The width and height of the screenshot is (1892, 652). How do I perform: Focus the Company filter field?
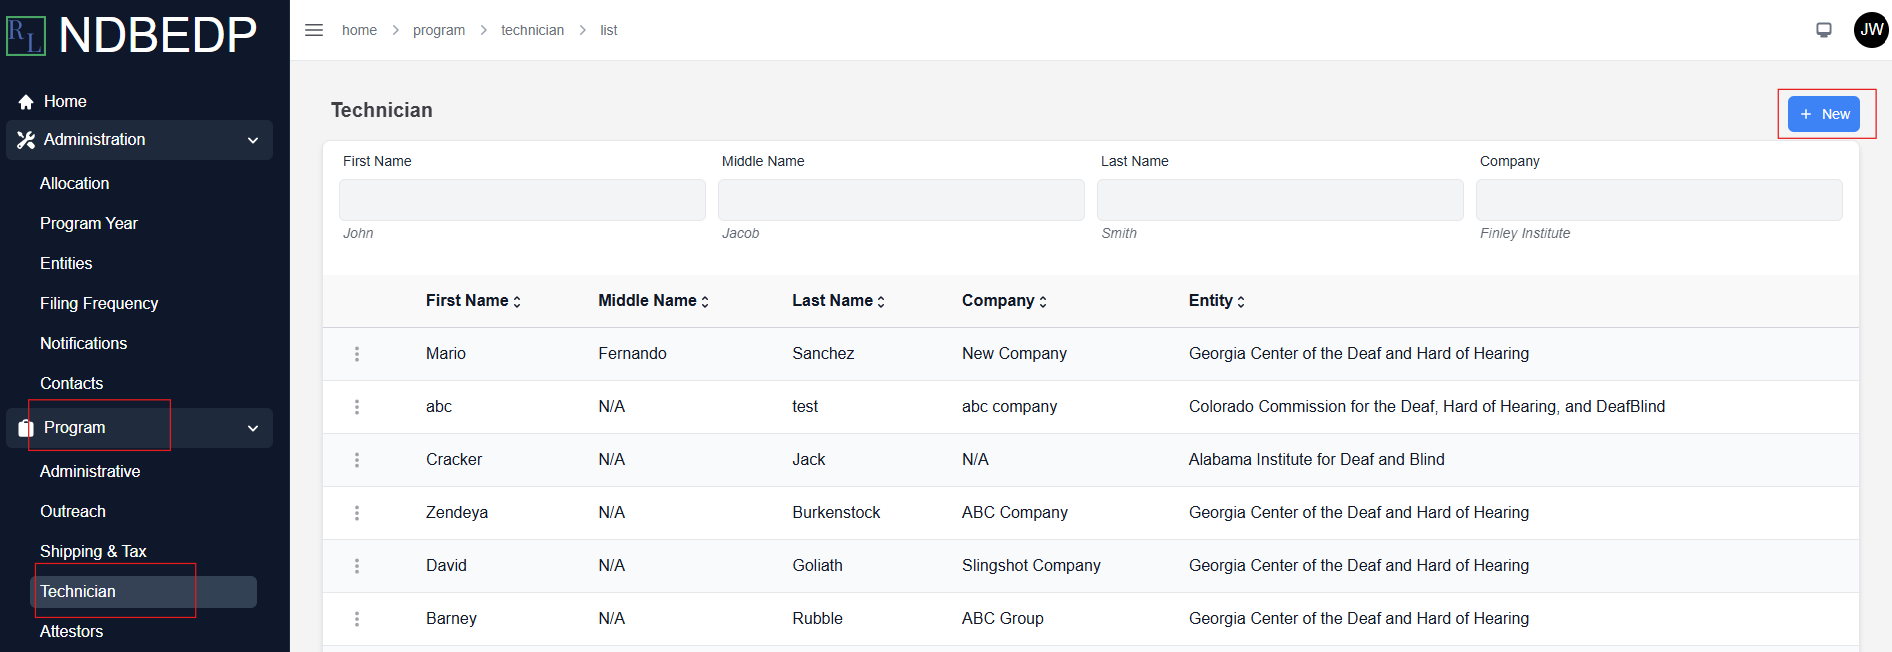(1659, 200)
